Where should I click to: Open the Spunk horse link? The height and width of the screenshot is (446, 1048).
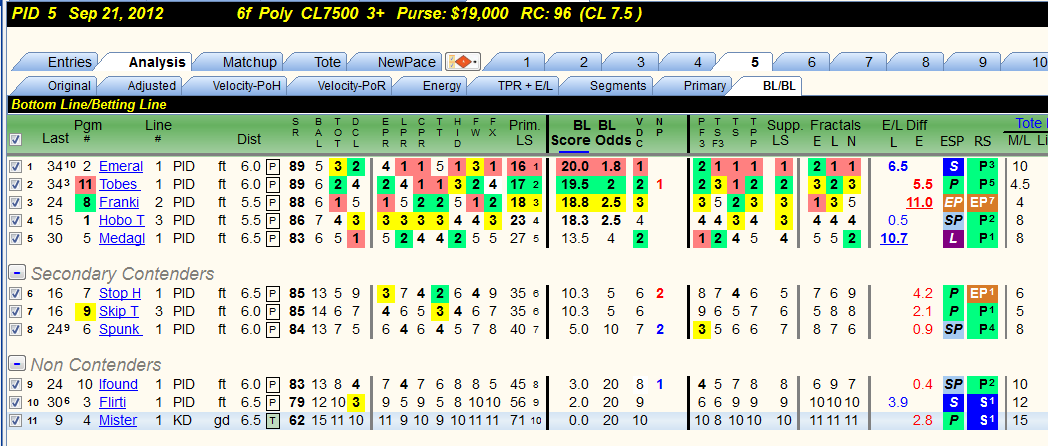click(x=120, y=329)
